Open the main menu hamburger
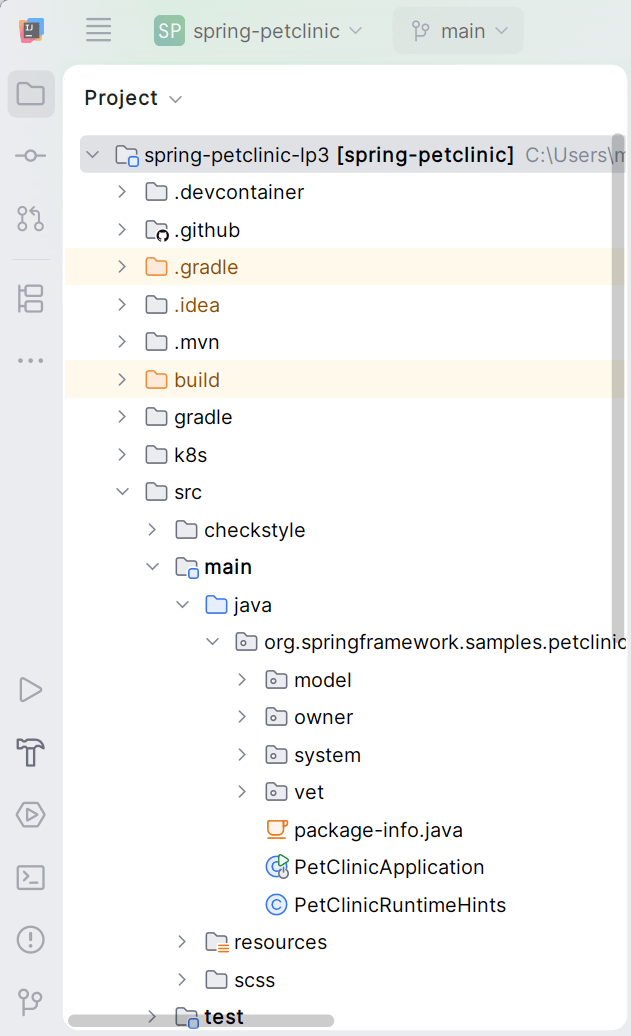The image size is (631, 1036). [x=99, y=30]
